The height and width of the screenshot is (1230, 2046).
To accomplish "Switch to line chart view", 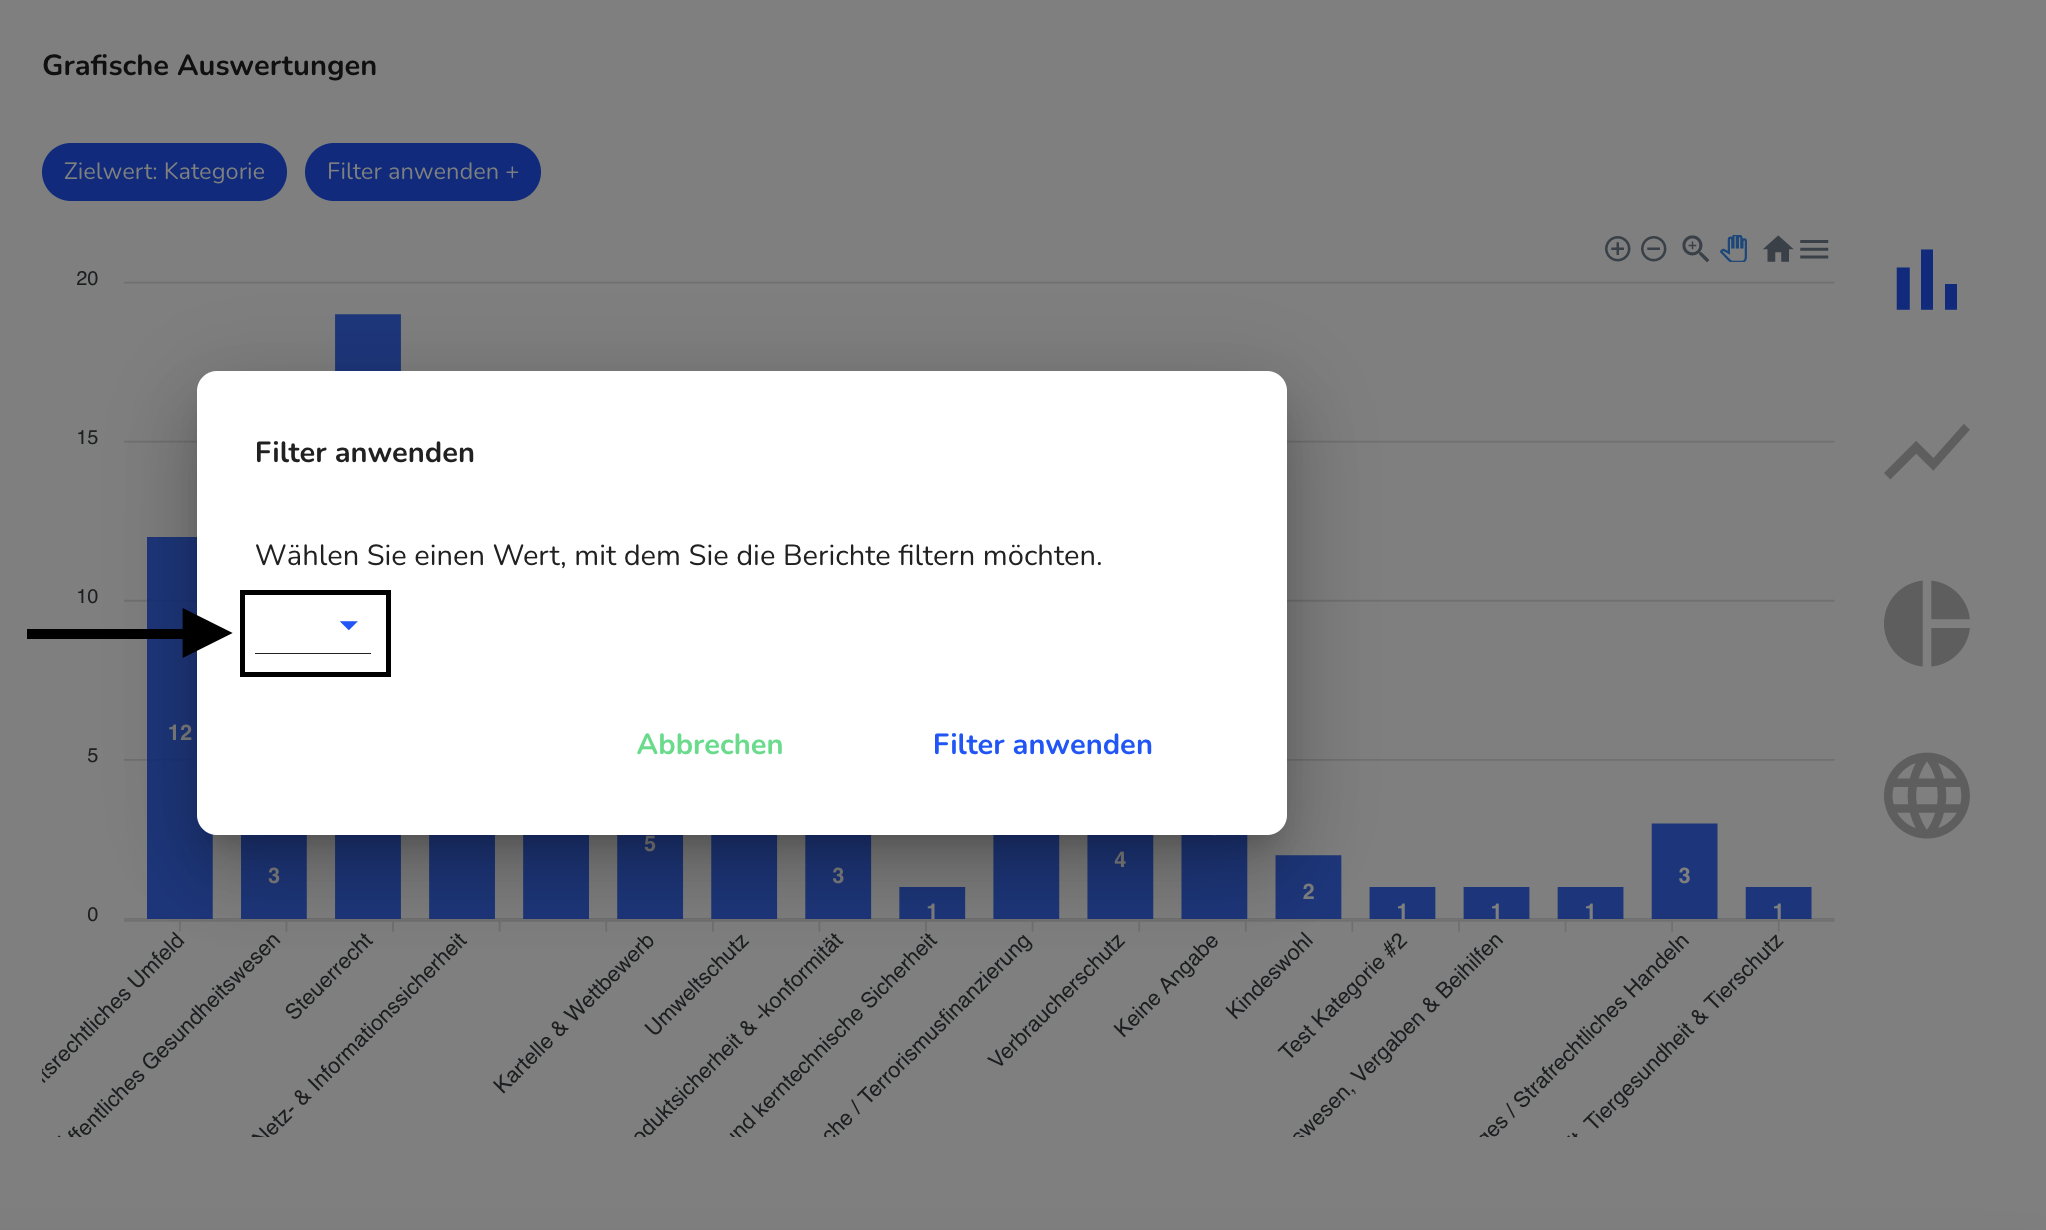I will click(1926, 451).
